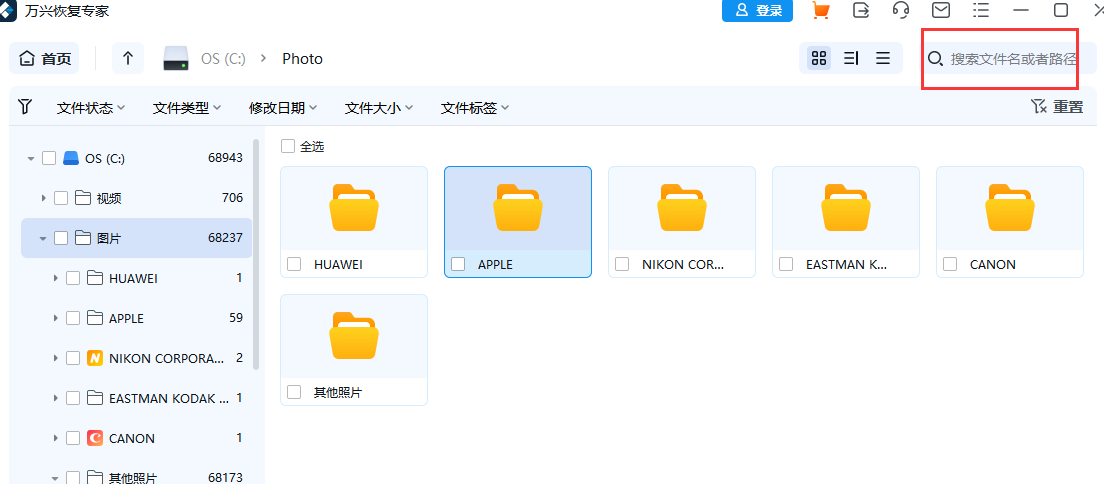Click the 万兴恢复专家 app logo icon
The width and height of the screenshot is (1104, 484).
[x=8, y=10]
